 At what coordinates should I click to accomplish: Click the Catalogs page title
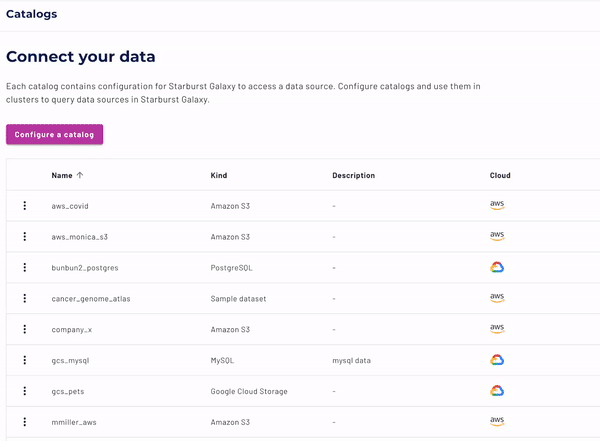[31, 14]
